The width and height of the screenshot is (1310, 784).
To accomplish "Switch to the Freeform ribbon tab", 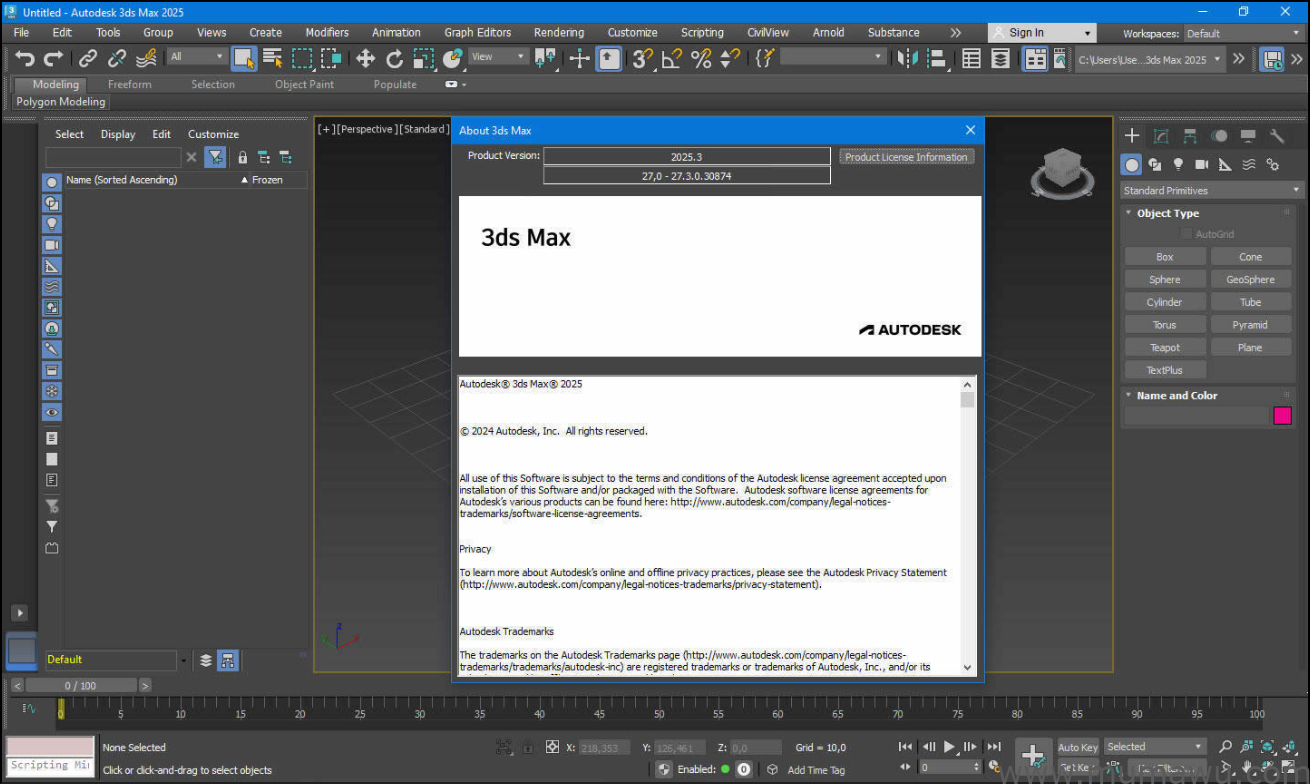I will [129, 84].
